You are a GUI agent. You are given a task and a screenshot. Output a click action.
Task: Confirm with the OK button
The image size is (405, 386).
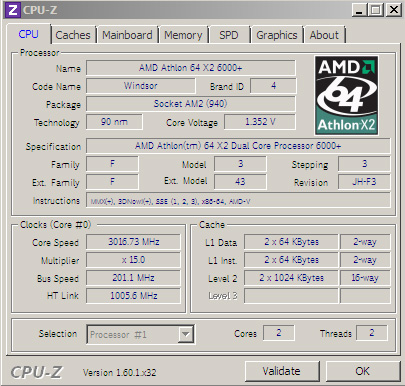(x=363, y=371)
